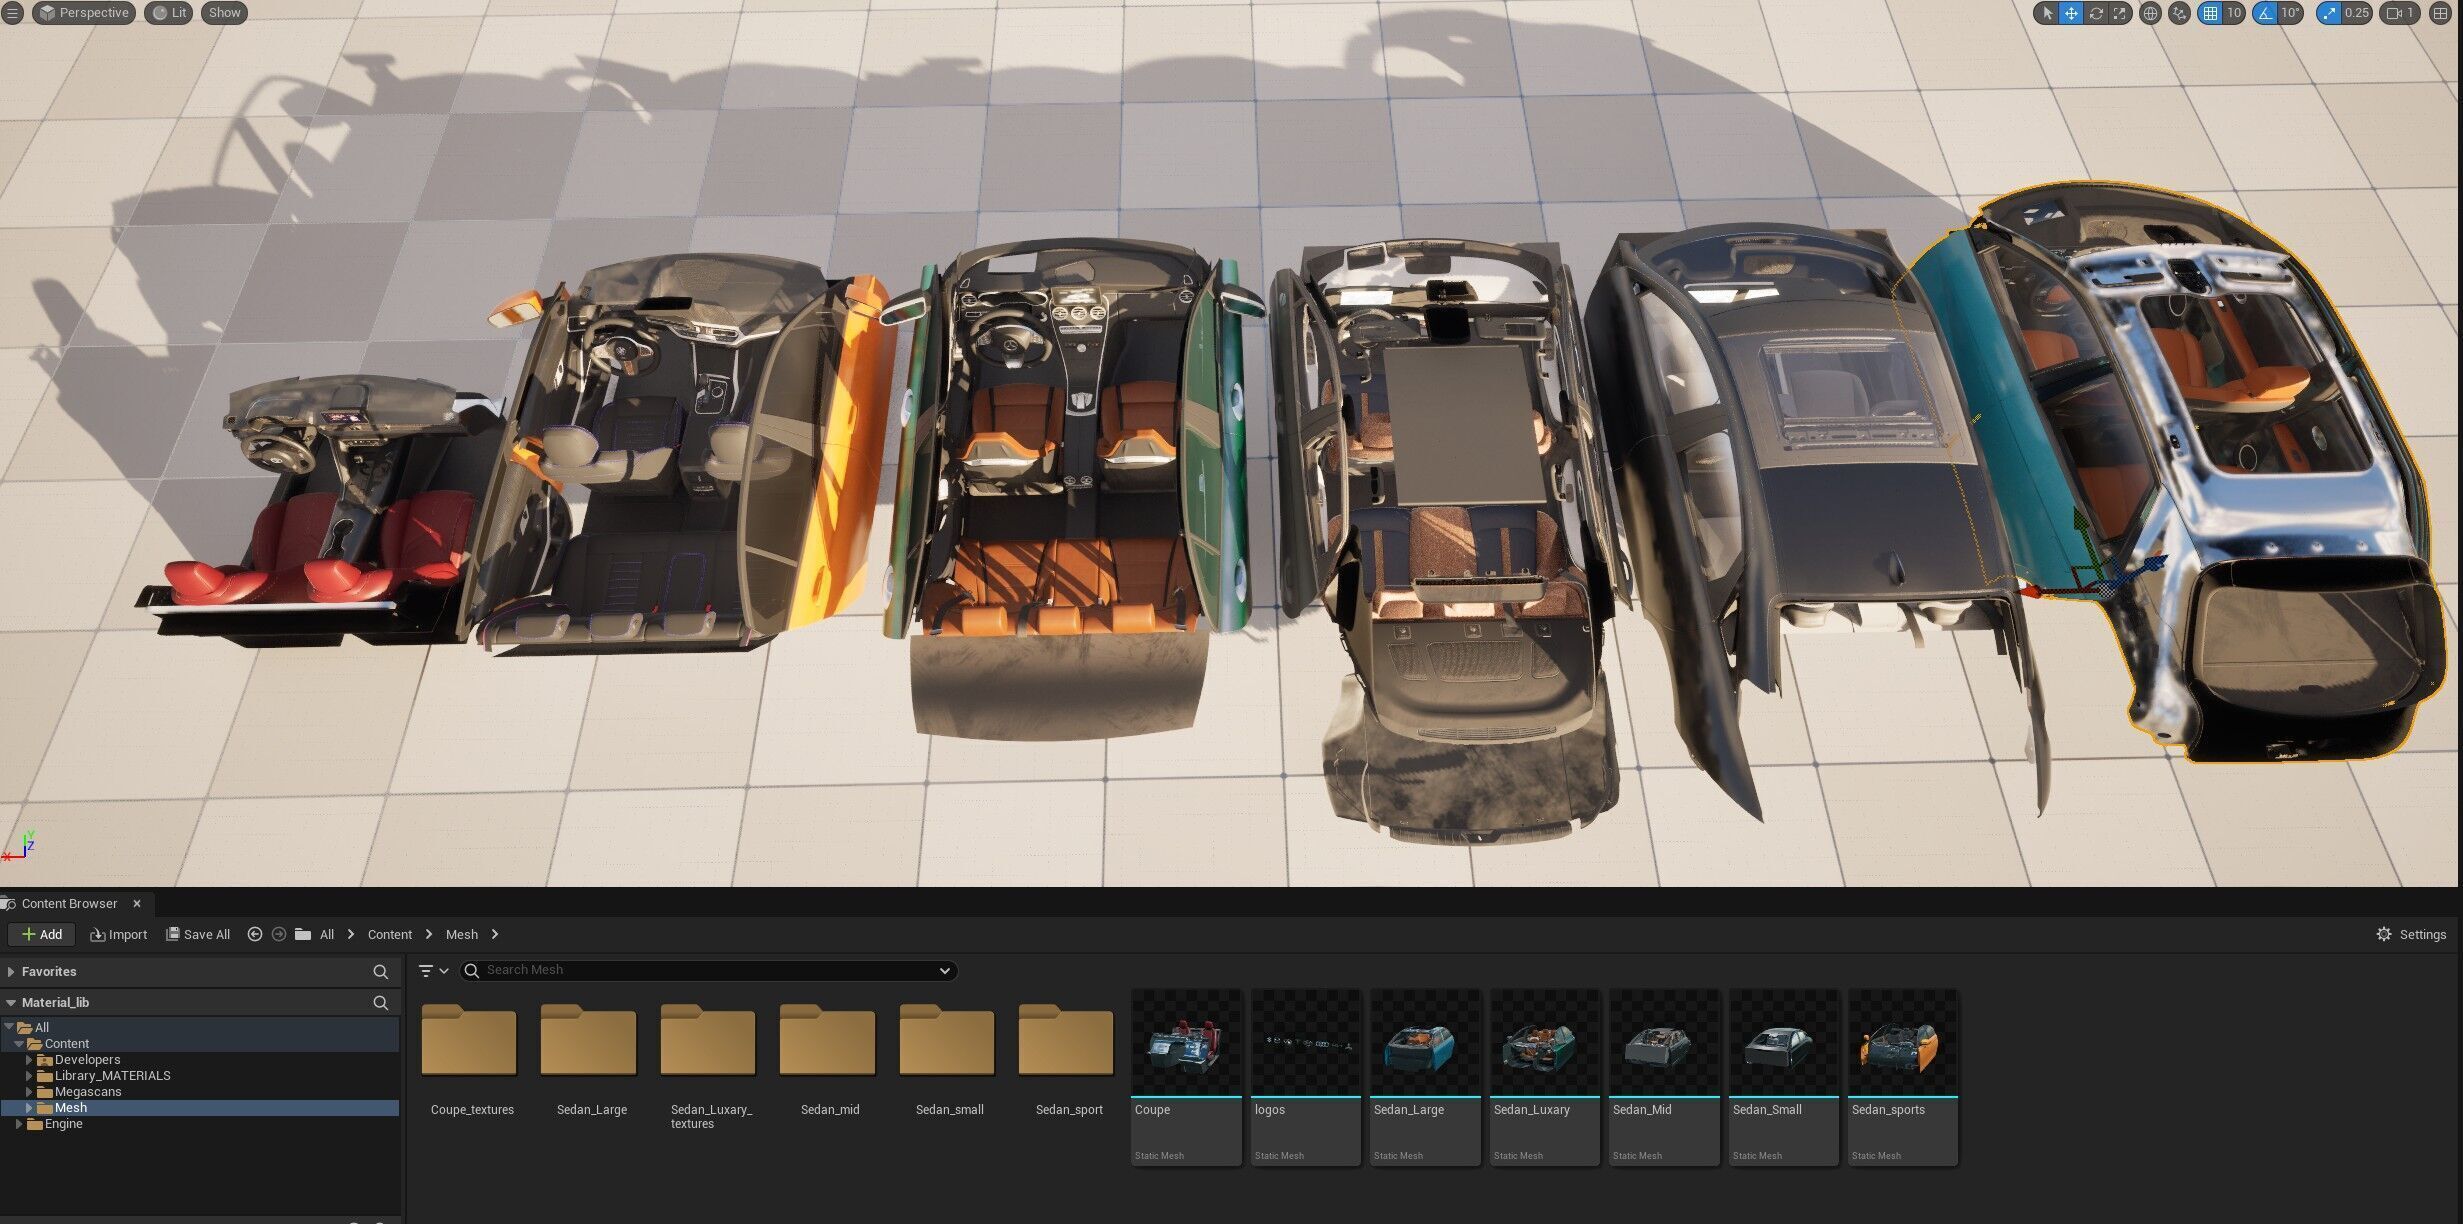Activate the Rotate gizmo tool
This screenshot has height=1224, width=2463.
click(x=2095, y=13)
